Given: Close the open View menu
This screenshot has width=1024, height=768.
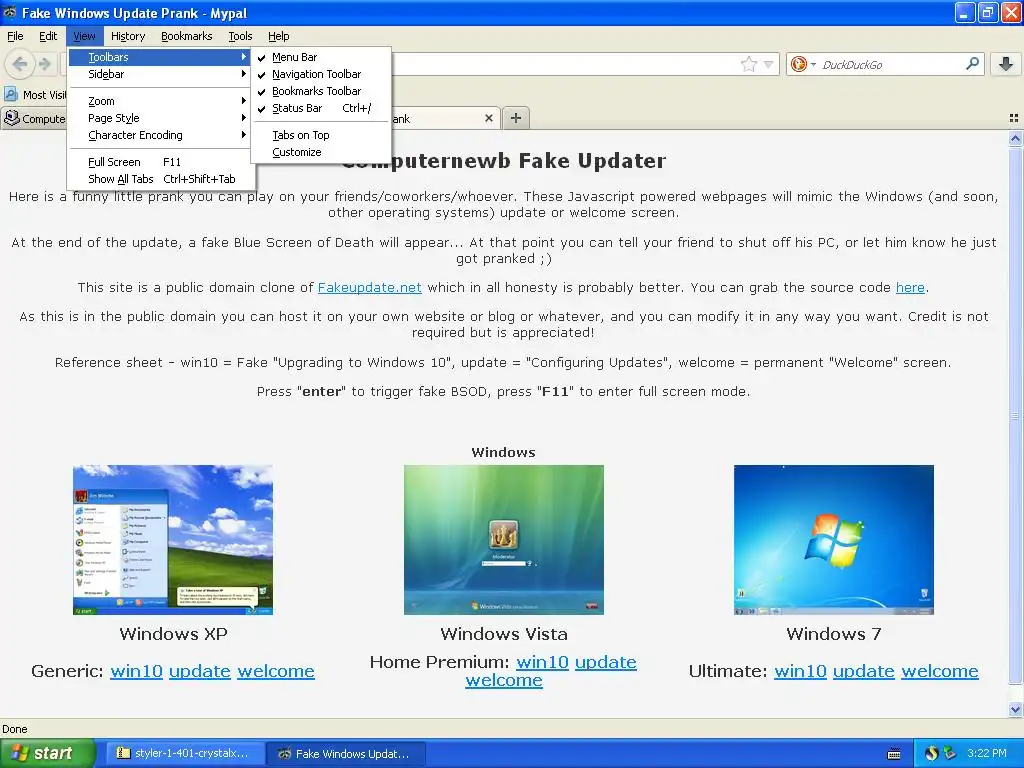Looking at the screenshot, I should point(84,36).
